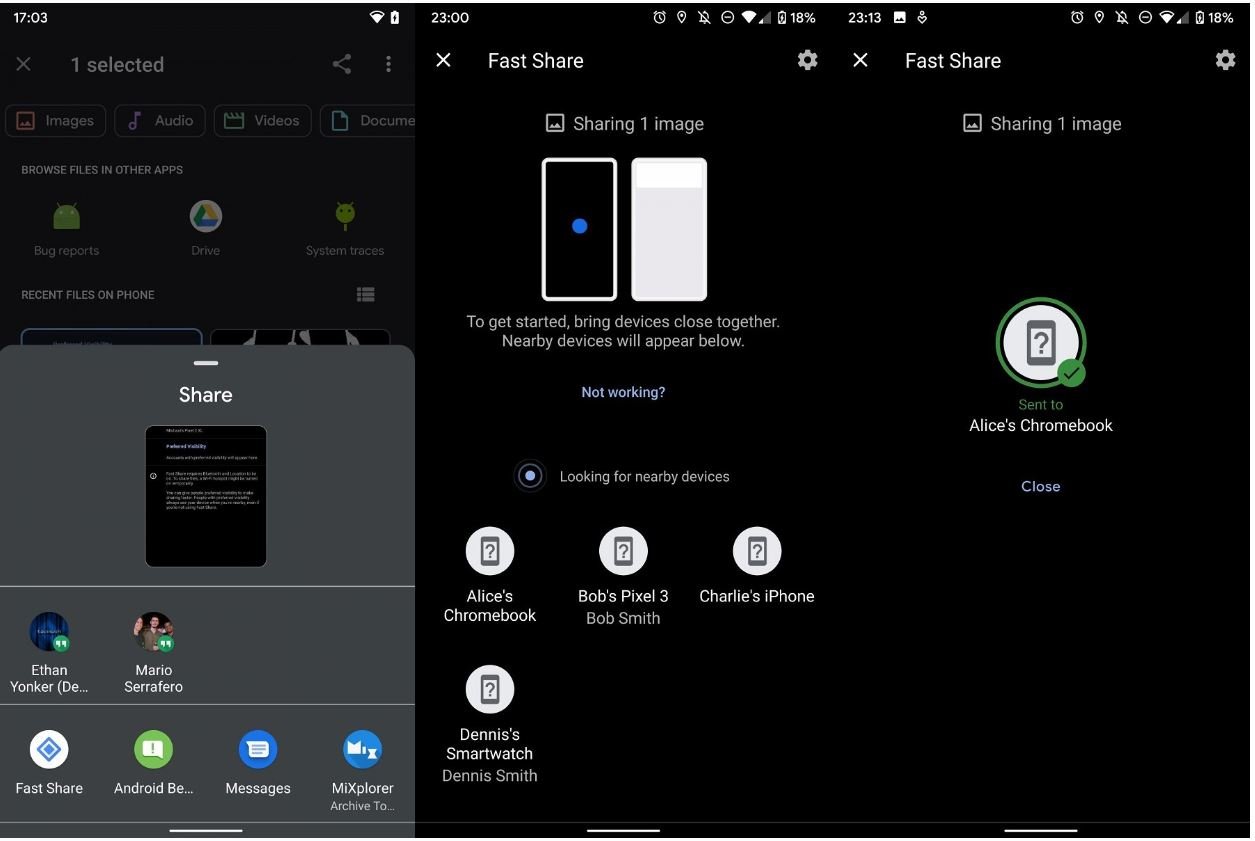Select Dennis's Smartwatch device
Screen dimensions: 1255x841
tap(490, 690)
